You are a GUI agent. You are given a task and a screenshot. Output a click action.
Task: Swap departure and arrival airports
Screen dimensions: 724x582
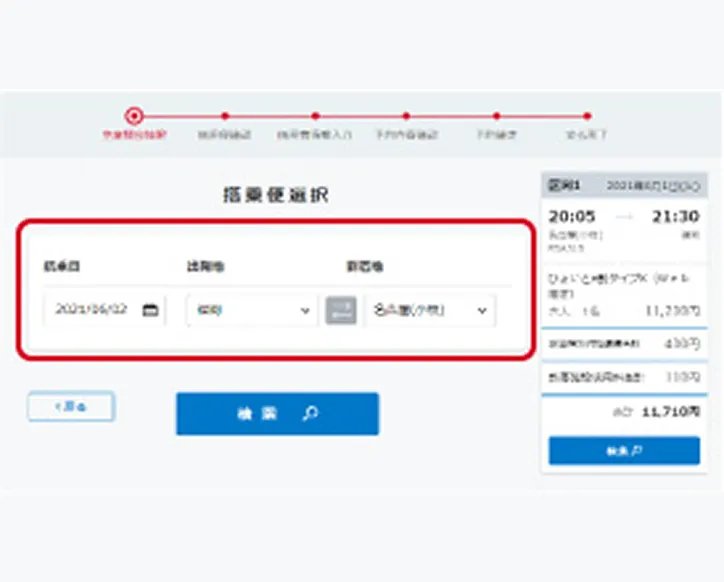coord(340,310)
